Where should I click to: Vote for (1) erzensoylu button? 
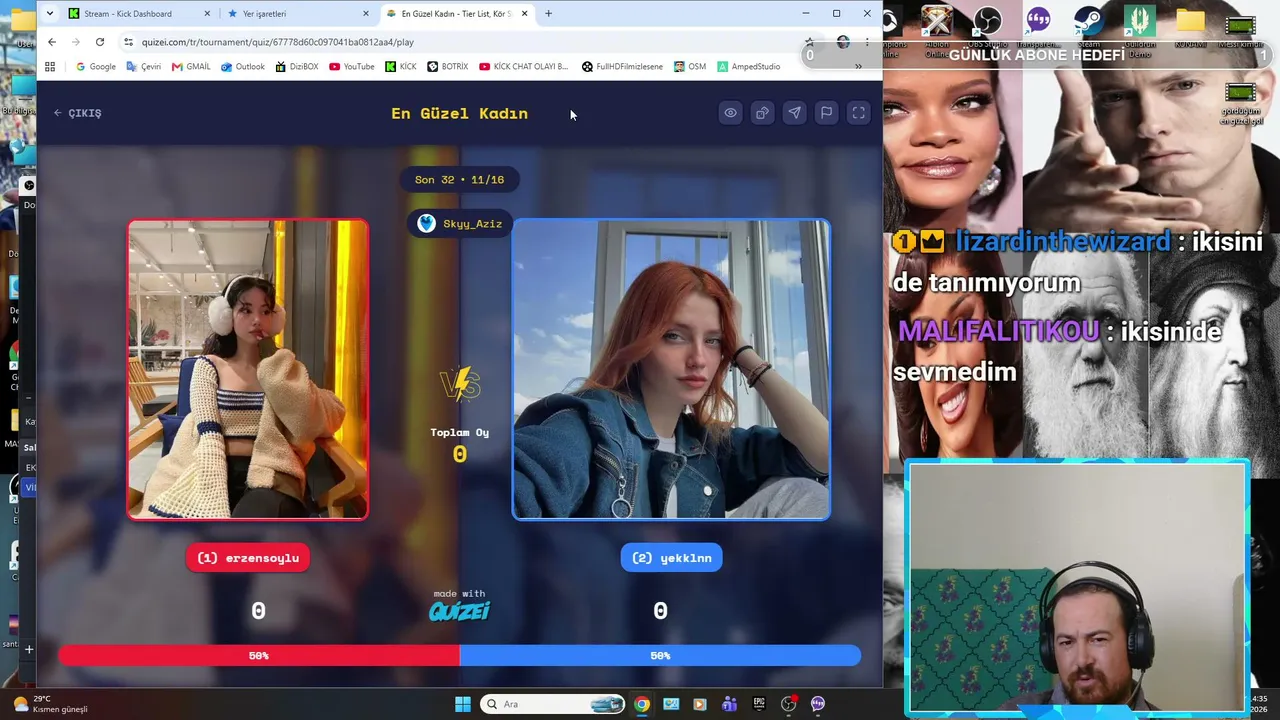(248, 558)
